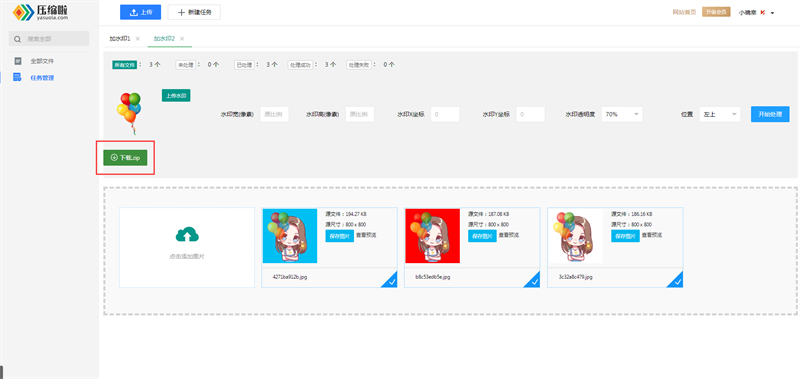The width and height of the screenshot is (800, 379).
Task: Click the 压缩啦 yasuola.com logo
Action: [x=40, y=12]
